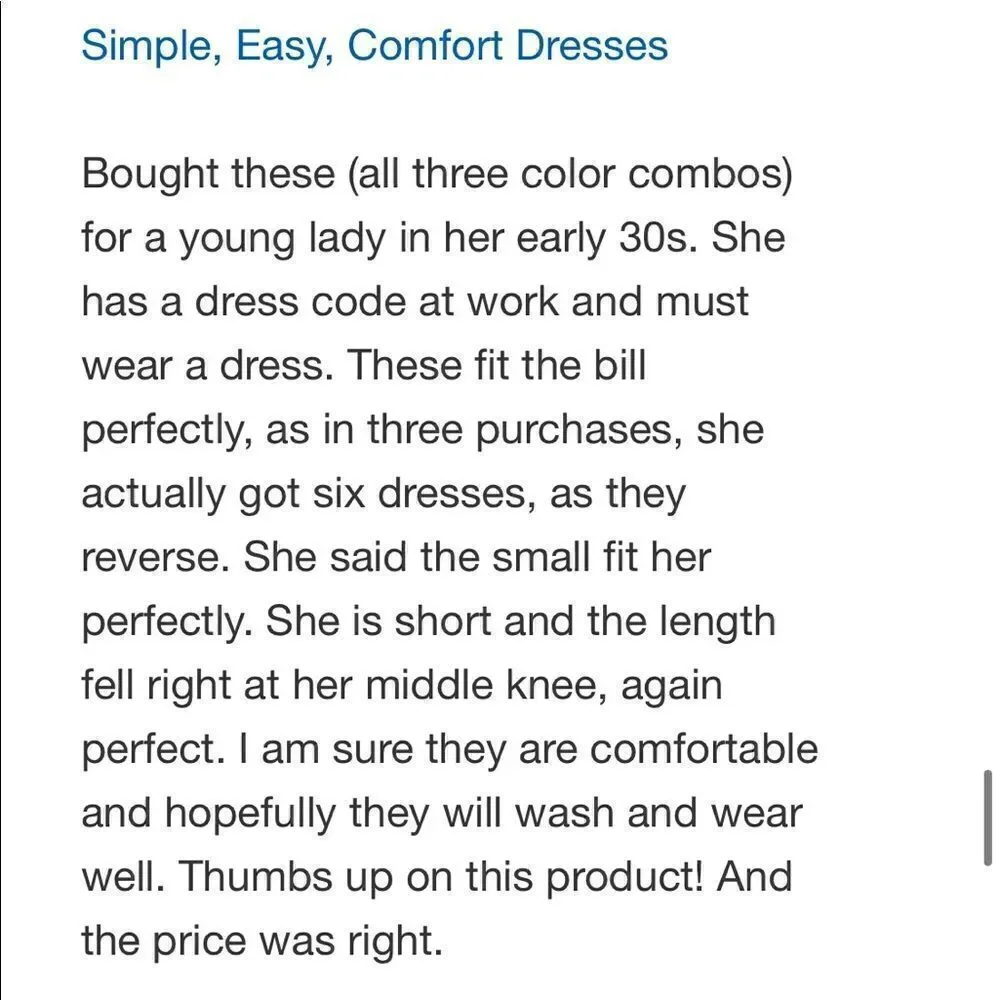The width and height of the screenshot is (1000, 1000).
Task: Click the text "six dresses" in the review
Action: (425, 494)
